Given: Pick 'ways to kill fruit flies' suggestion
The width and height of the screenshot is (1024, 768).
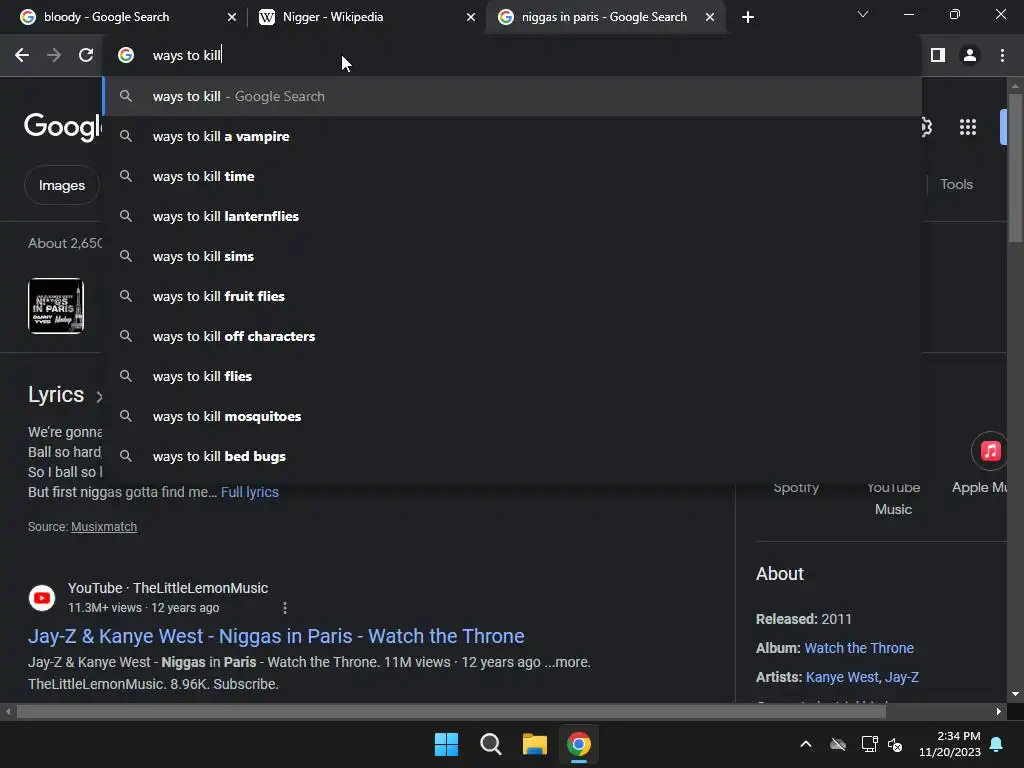Looking at the screenshot, I should click(x=512, y=296).
